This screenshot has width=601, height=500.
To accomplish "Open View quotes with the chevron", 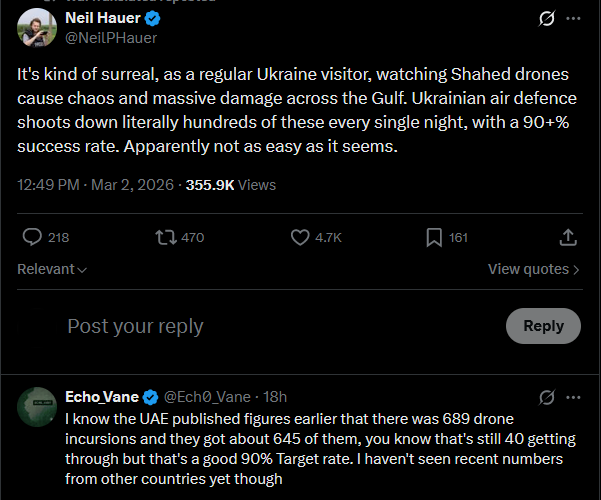I will 533,269.
